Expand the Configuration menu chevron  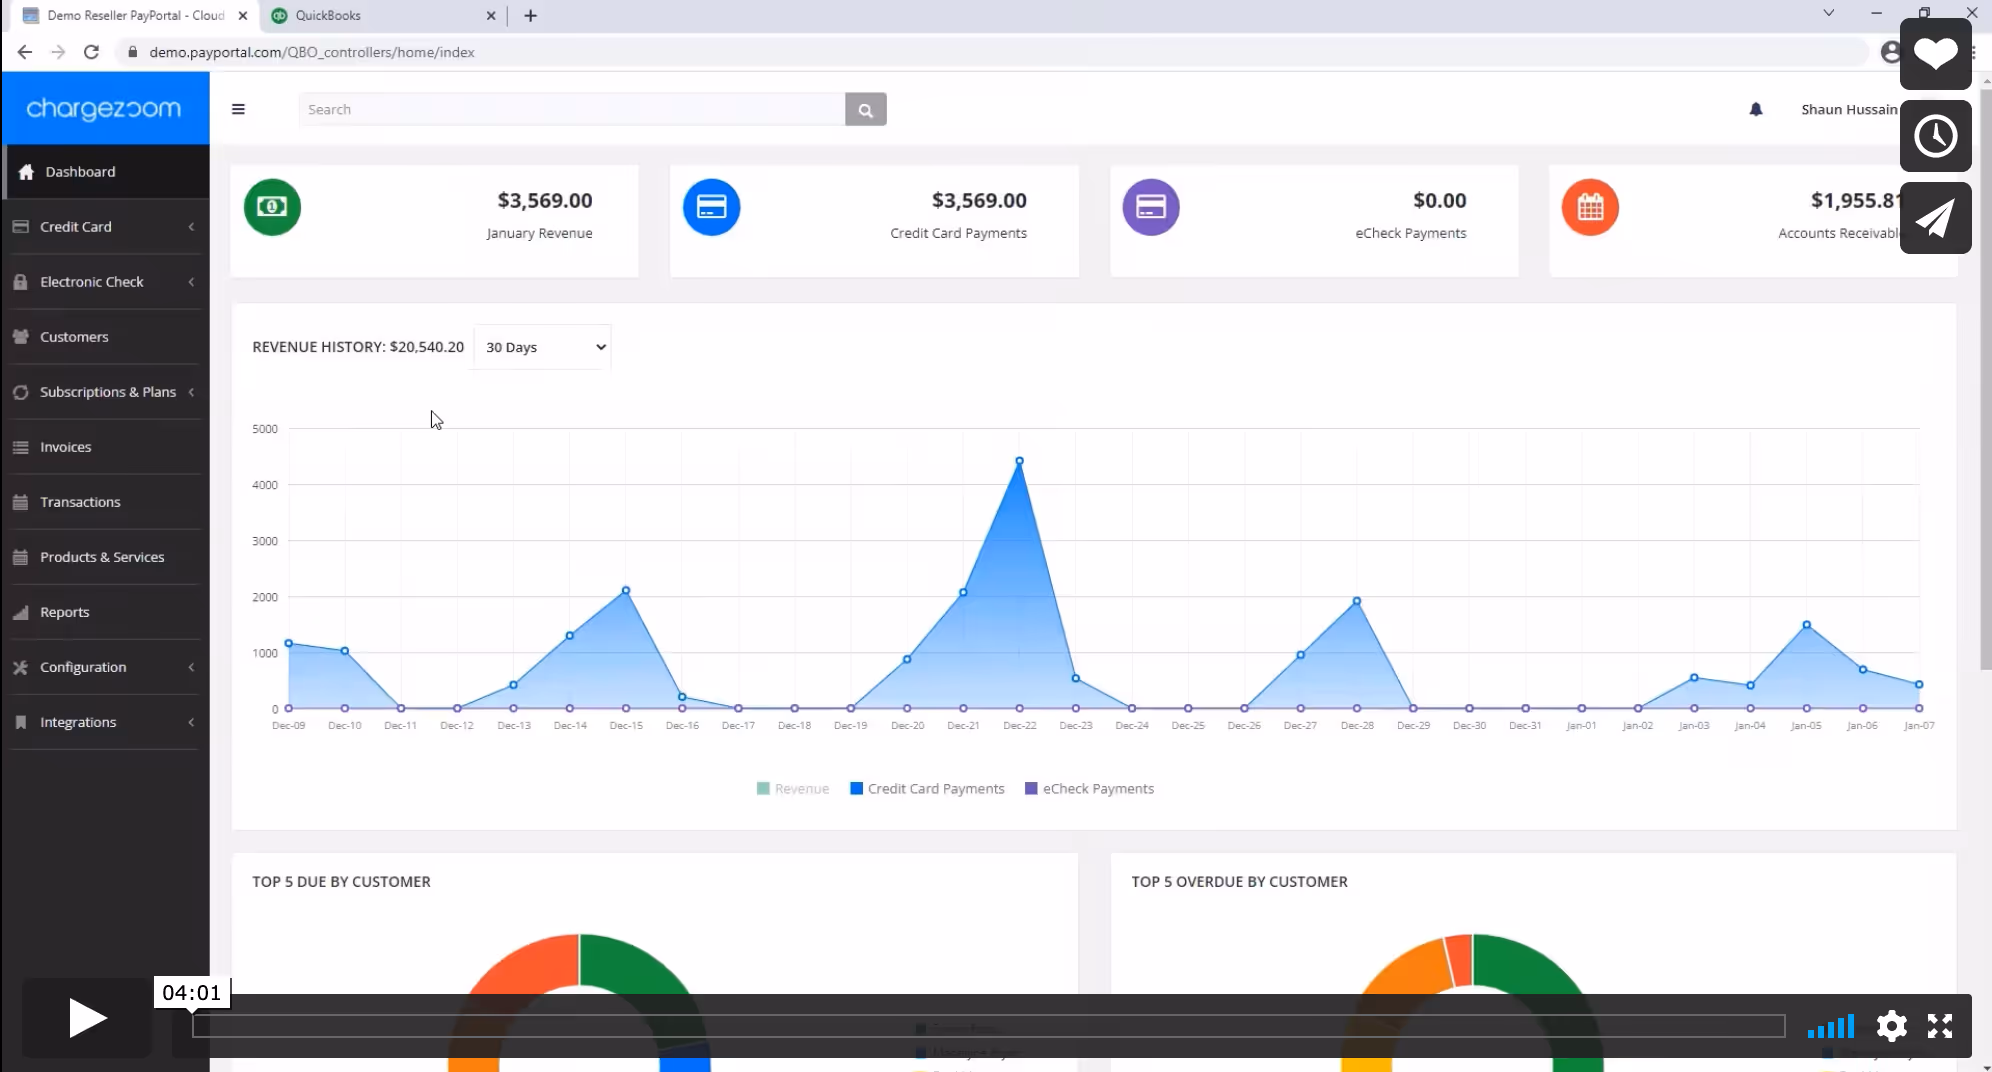191,667
